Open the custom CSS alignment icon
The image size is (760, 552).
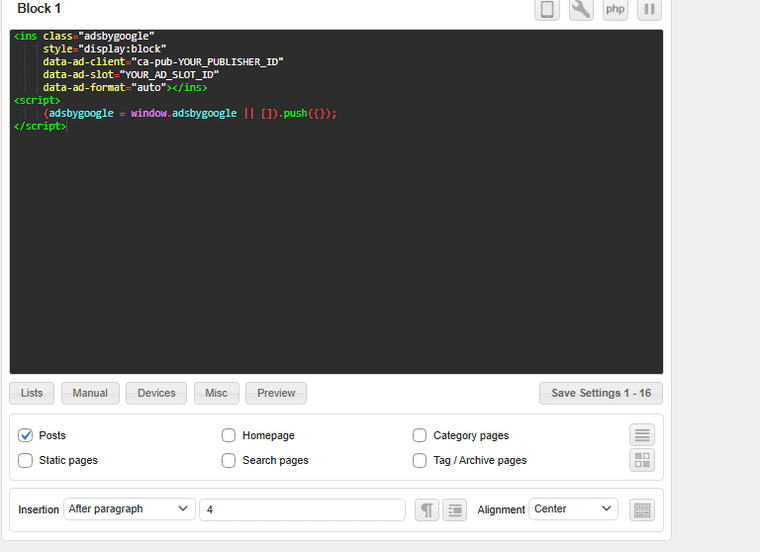point(642,510)
